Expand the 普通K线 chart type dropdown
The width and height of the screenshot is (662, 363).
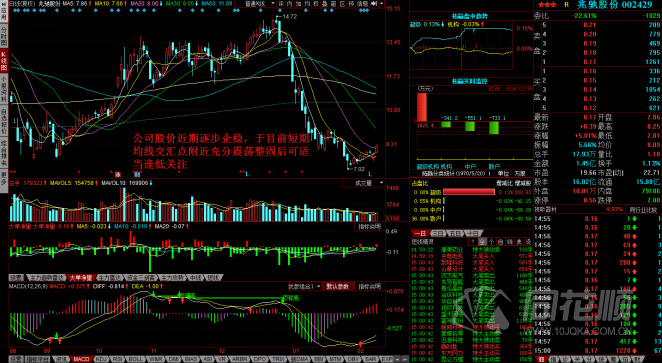(260, 3)
